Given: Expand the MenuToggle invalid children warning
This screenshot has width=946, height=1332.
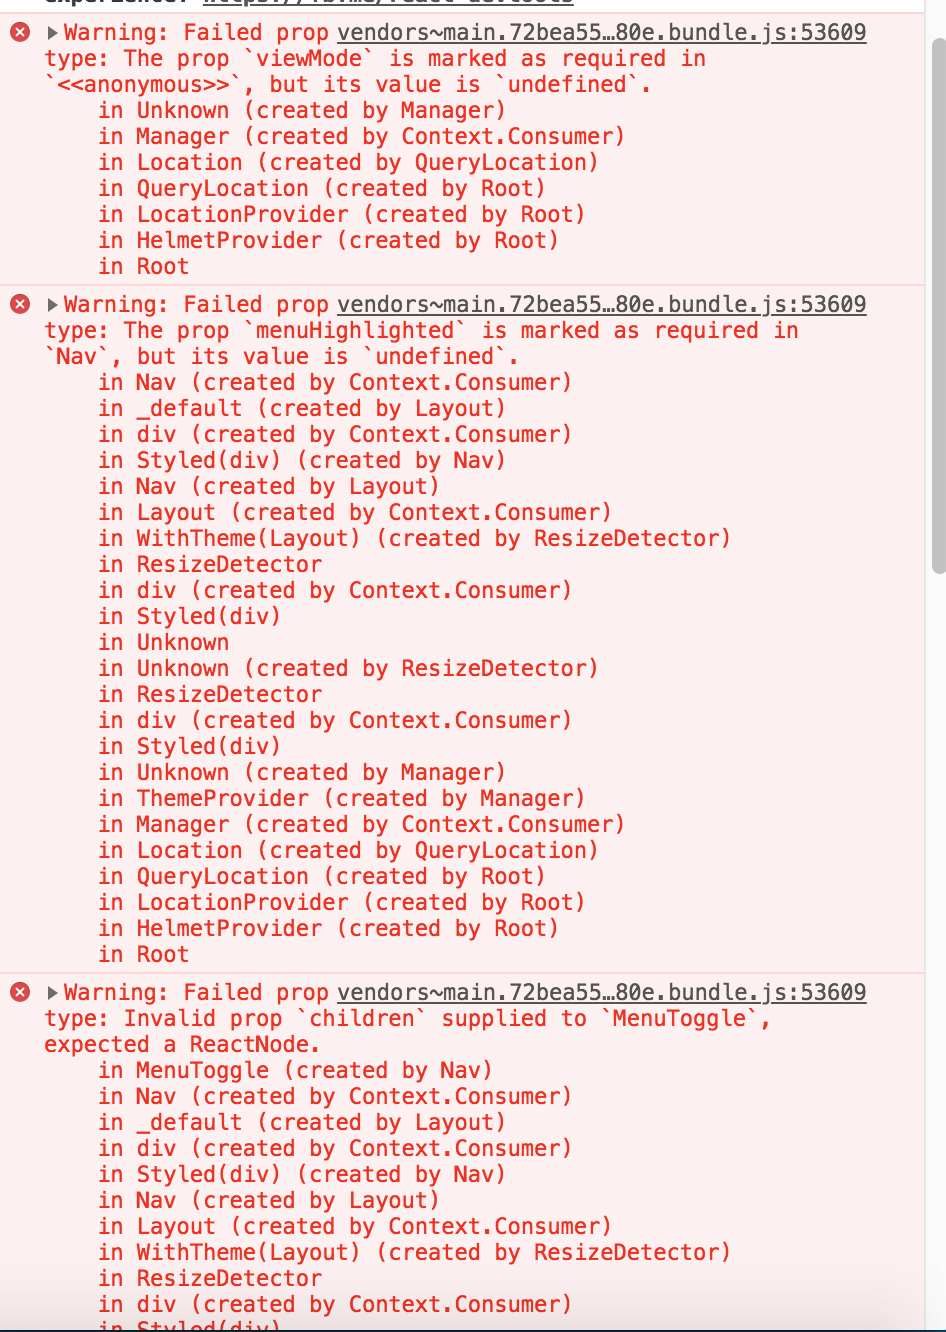Looking at the screenshot, I should tap(50, 992).
